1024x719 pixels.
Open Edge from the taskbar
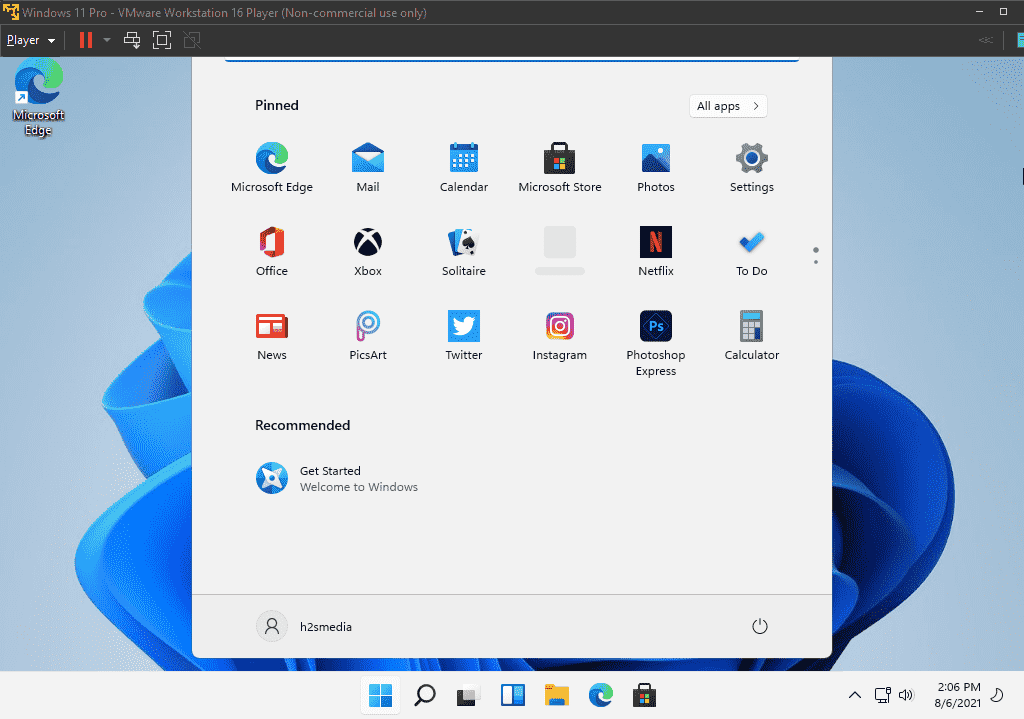tap(600, 695)
